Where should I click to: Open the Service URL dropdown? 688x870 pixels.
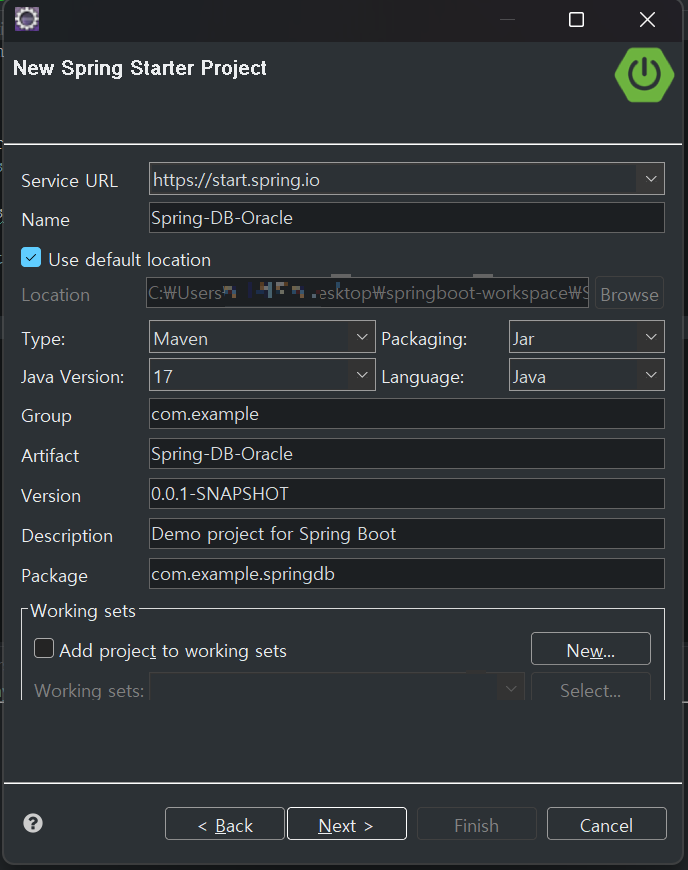[650, 179]
